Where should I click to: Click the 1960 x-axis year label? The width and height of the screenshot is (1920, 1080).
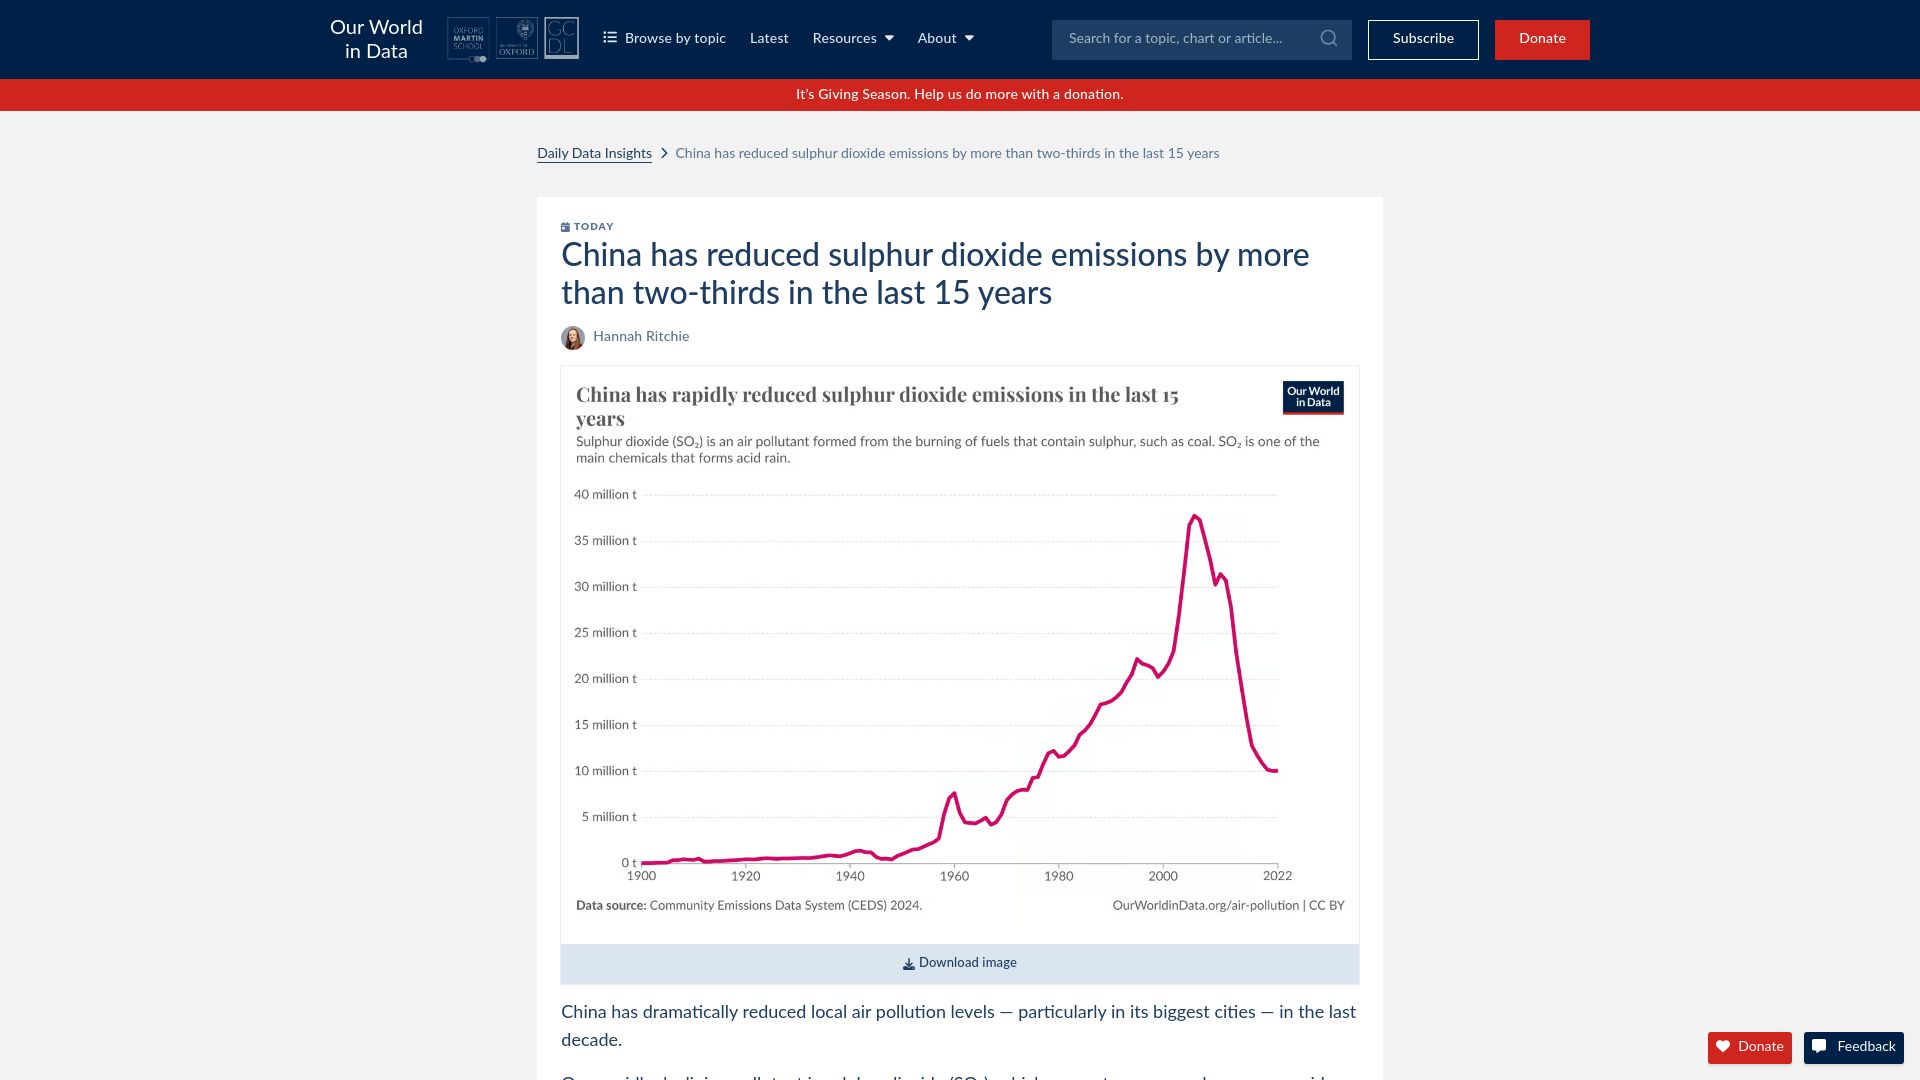click(954, 876)
